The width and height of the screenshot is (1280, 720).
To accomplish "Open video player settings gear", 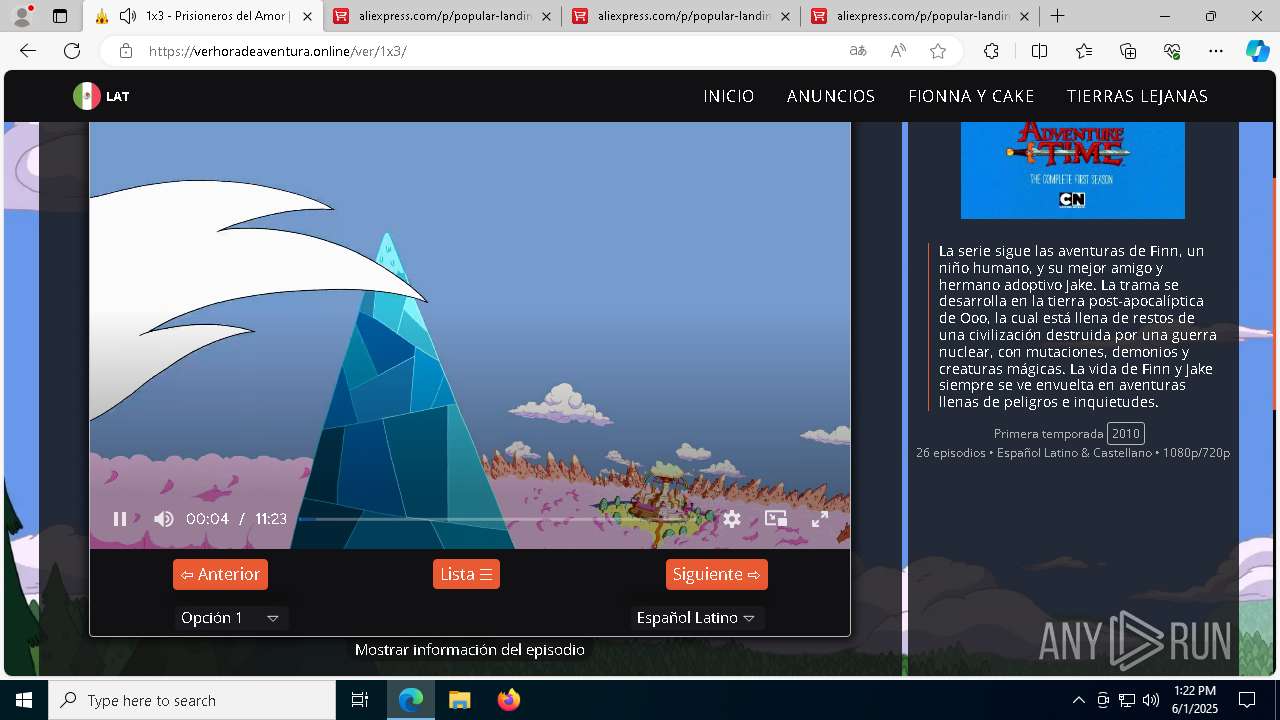I will click(x=732, y=519).
